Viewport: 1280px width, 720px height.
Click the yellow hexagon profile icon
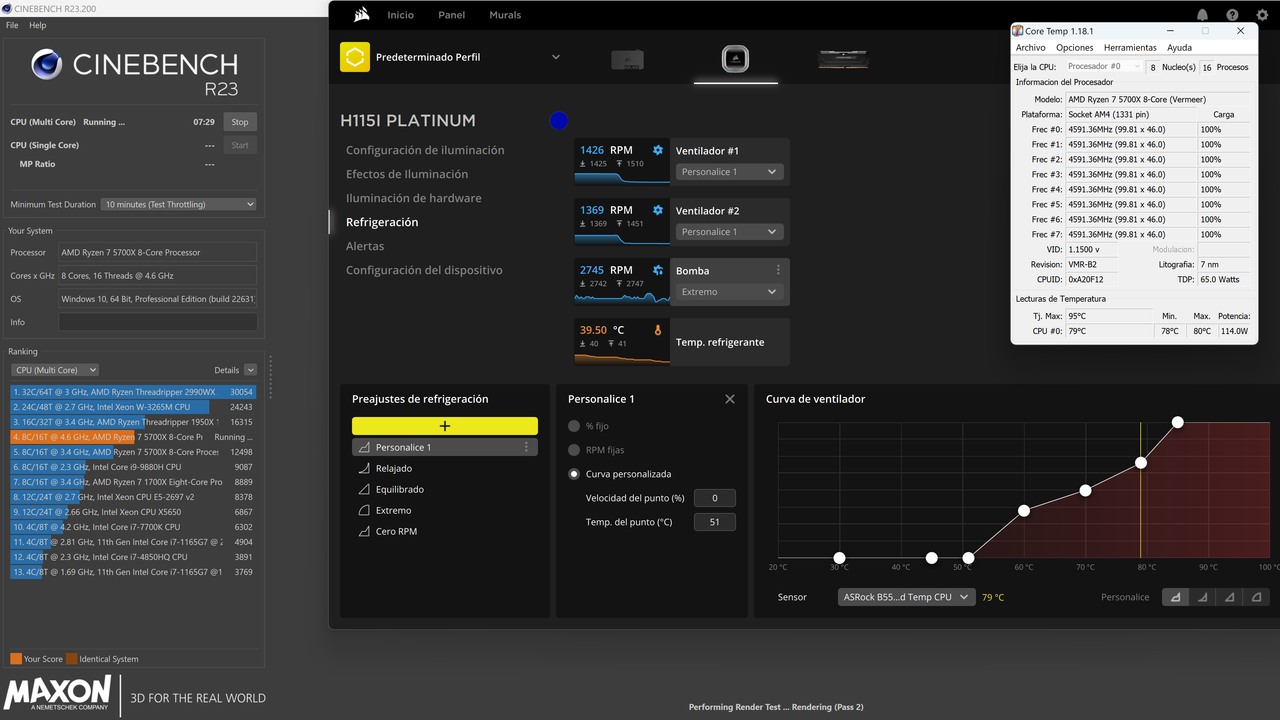pos(354,57)
